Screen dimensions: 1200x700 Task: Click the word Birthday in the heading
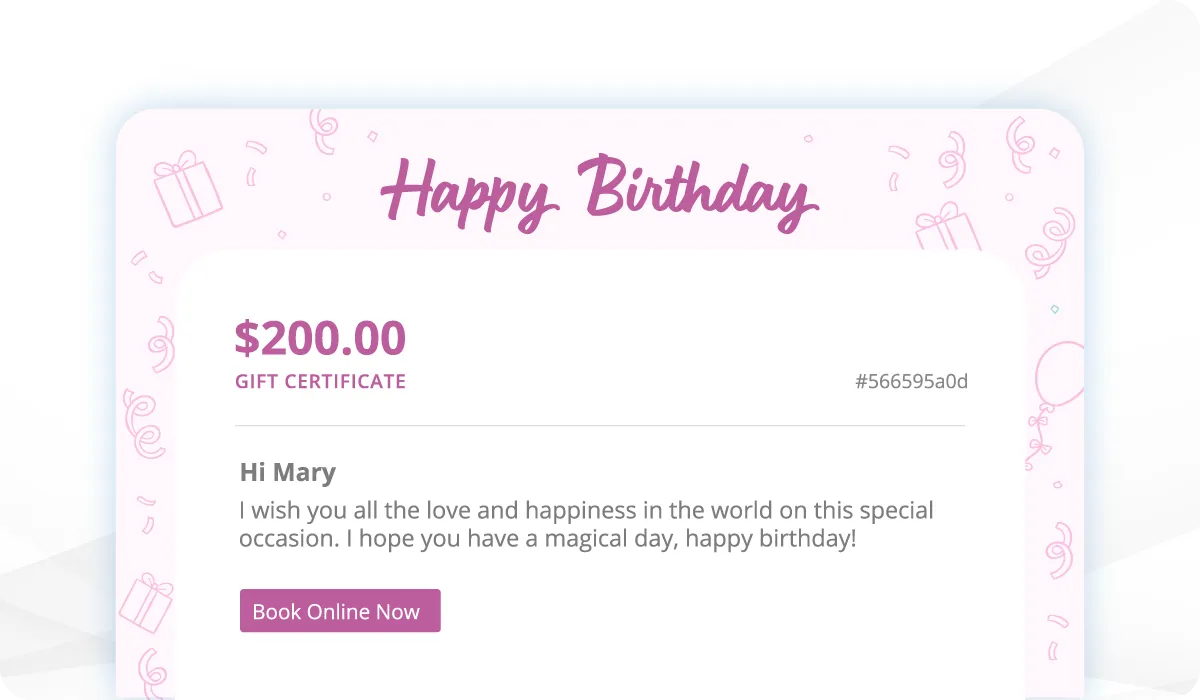coord(700,190)
